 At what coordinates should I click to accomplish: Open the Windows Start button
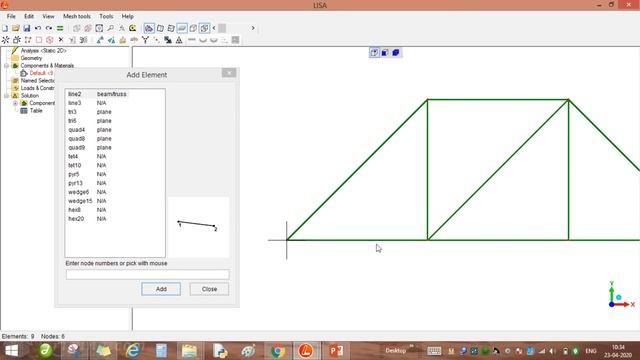(11, 351)
